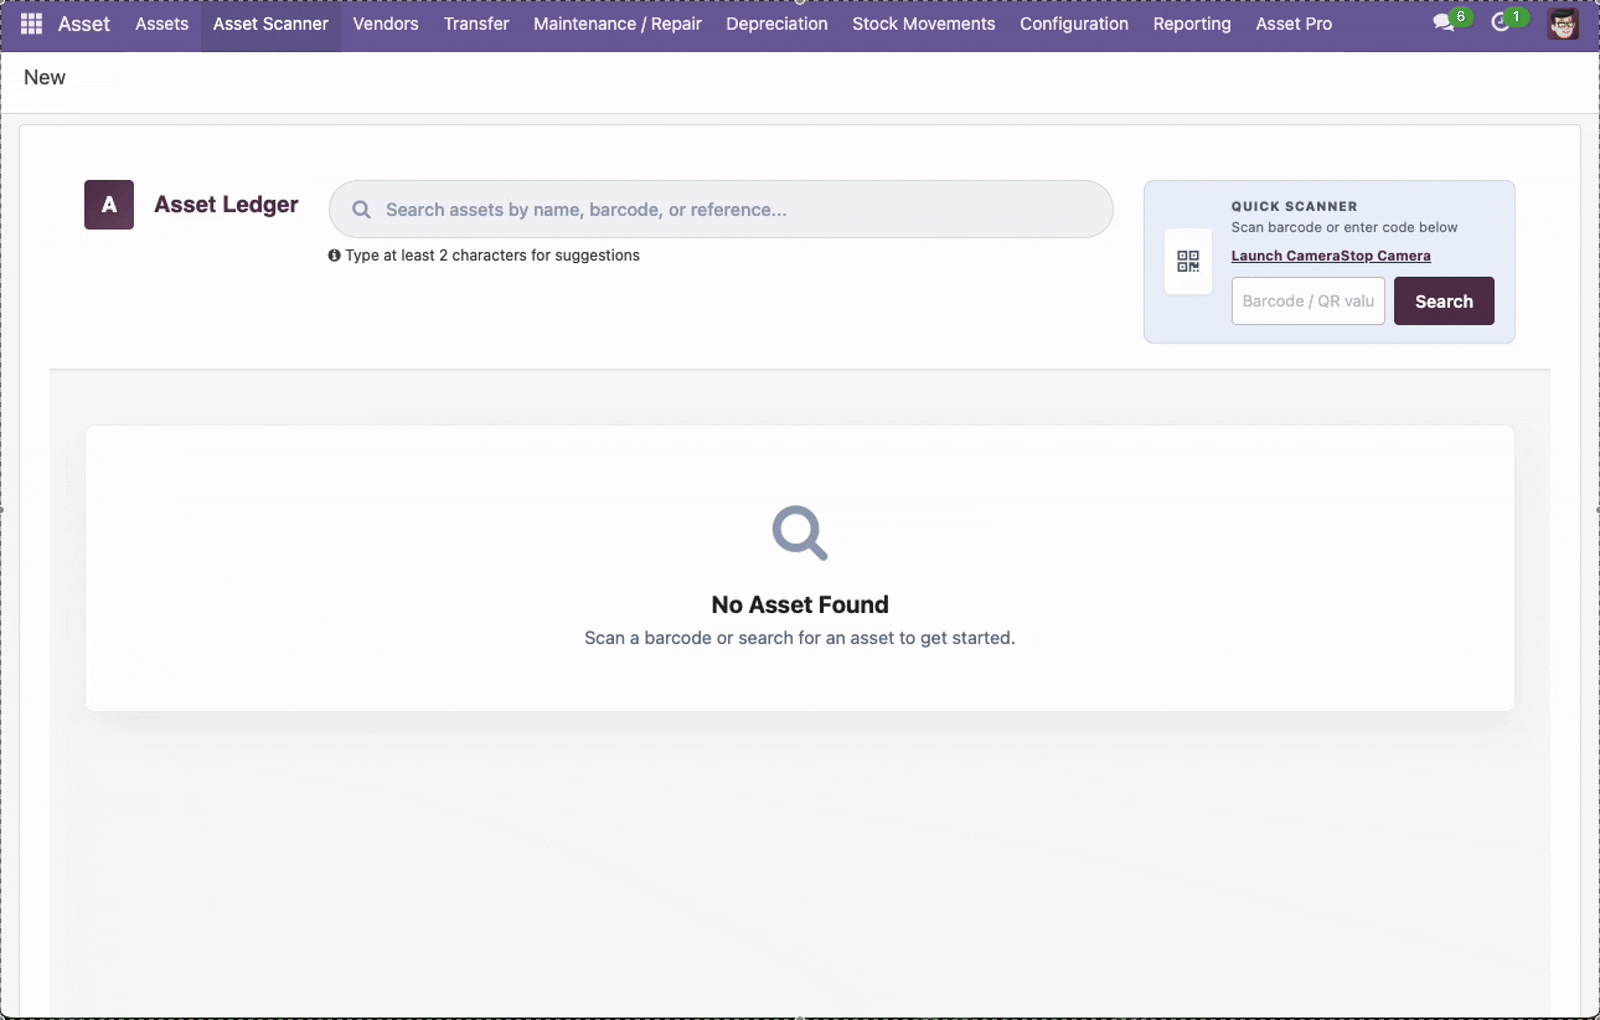Open the Transfer menu

tap(476, 24)
